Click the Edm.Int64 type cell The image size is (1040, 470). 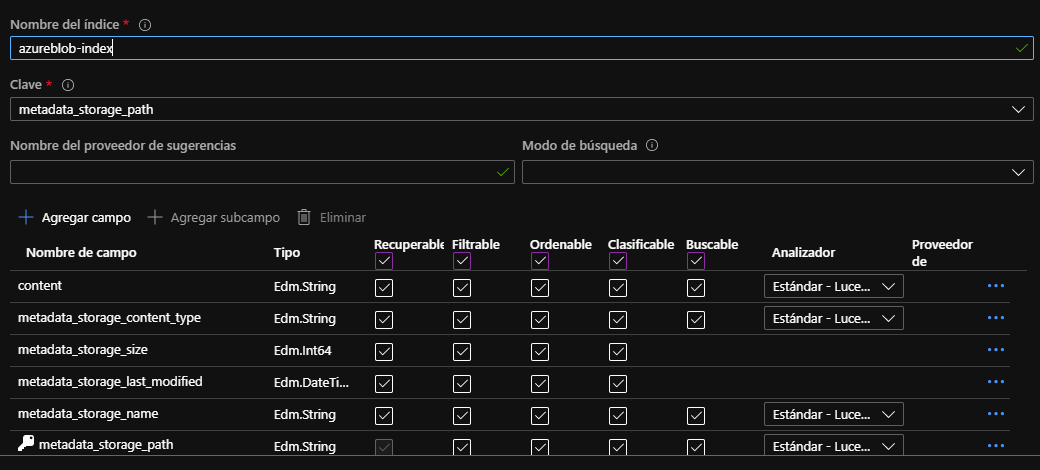pos(302,351)
